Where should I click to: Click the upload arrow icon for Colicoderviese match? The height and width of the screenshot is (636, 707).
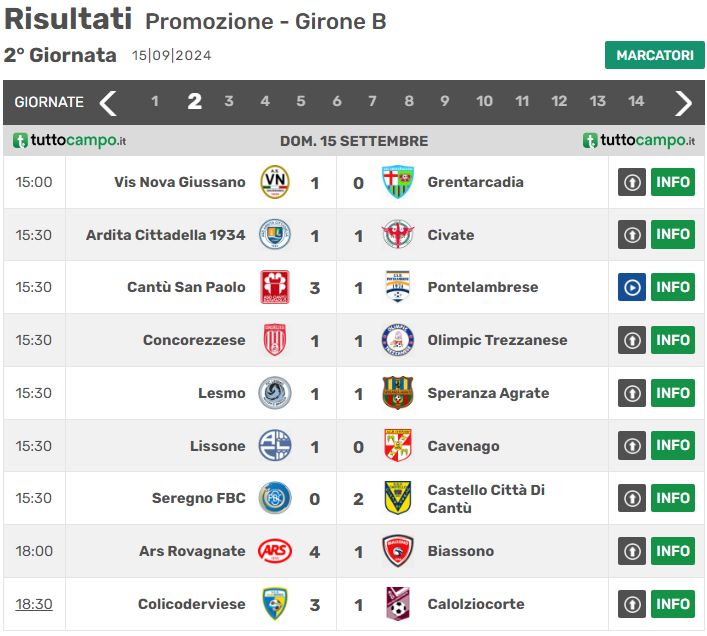pyautogui.click(x=632, y=604)
